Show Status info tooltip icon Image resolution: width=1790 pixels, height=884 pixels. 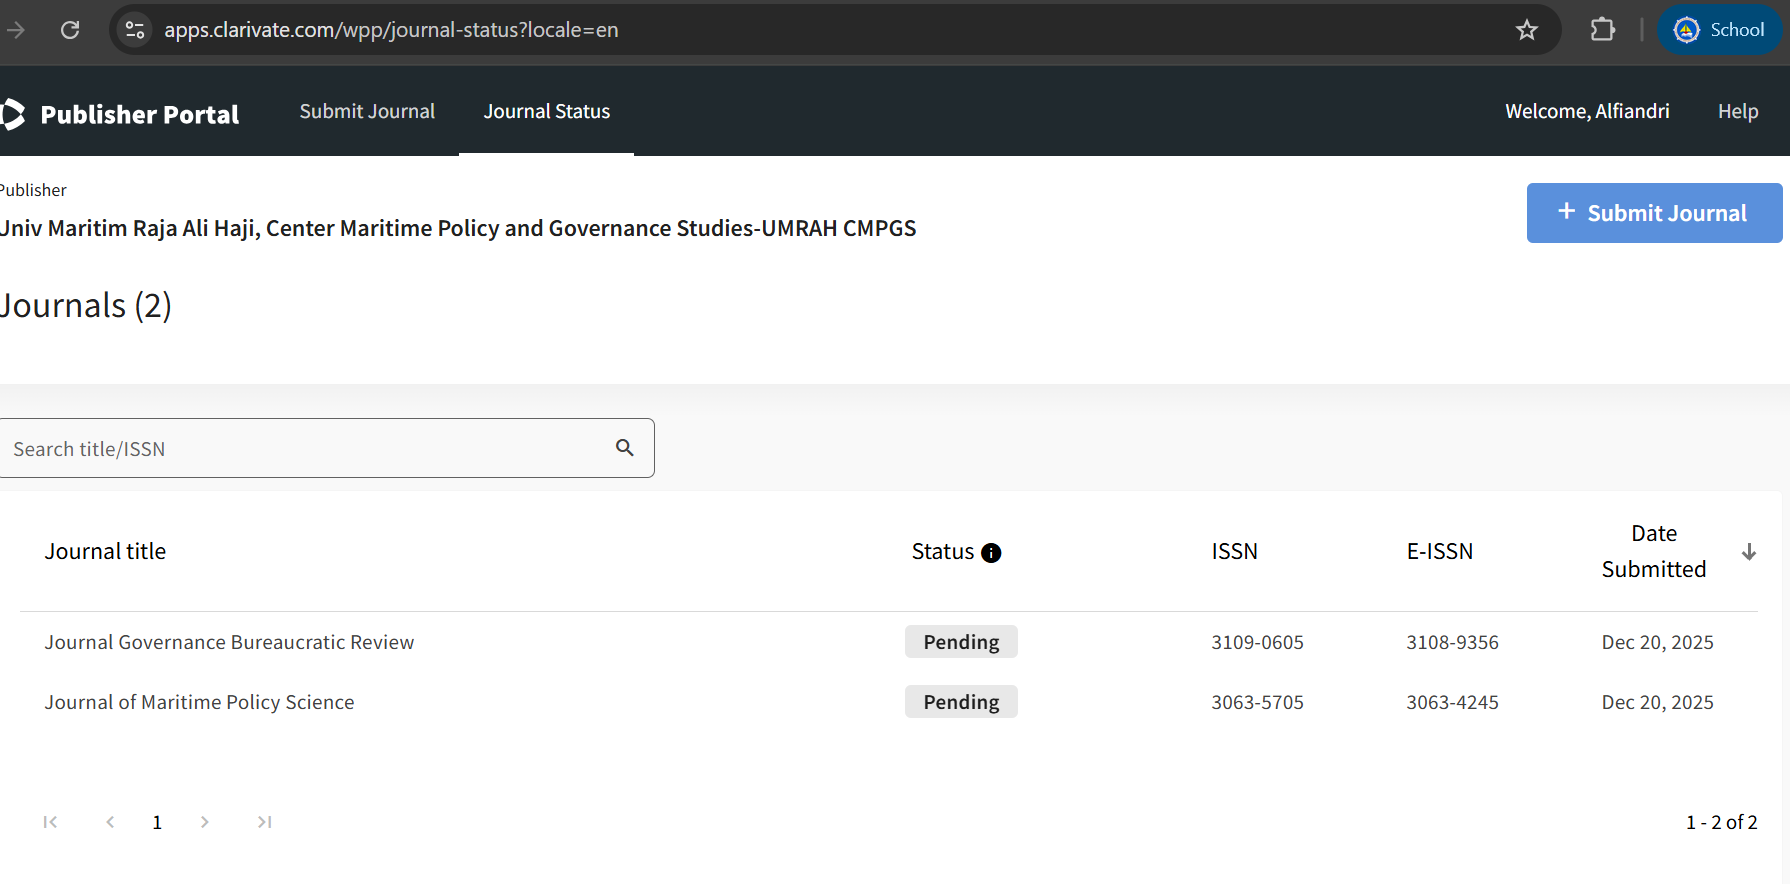991,553
